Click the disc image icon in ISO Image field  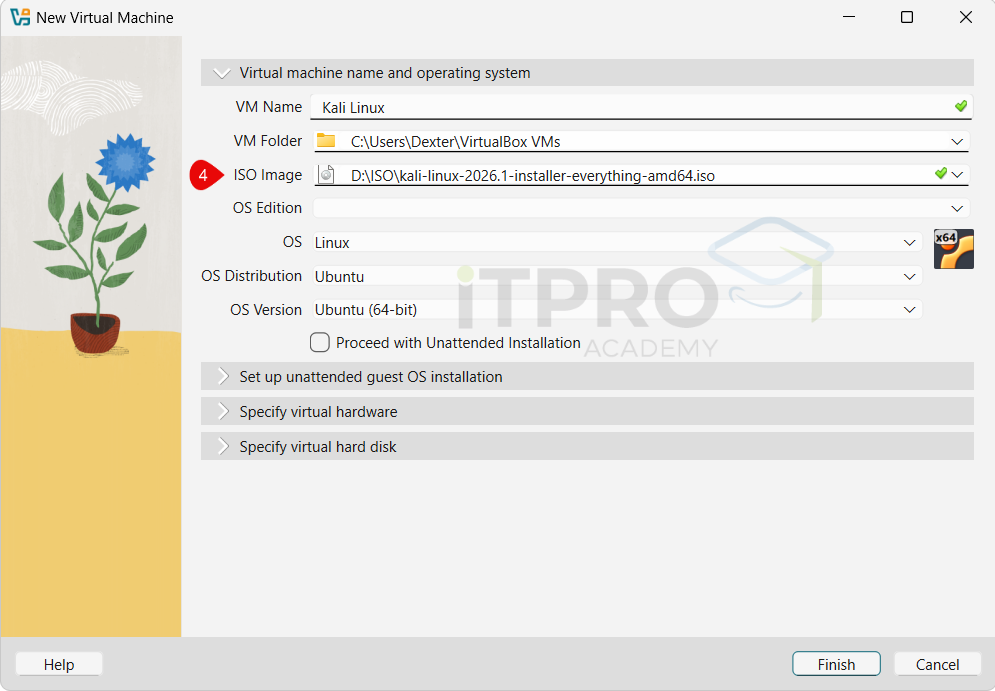click(x=326, y=174)
